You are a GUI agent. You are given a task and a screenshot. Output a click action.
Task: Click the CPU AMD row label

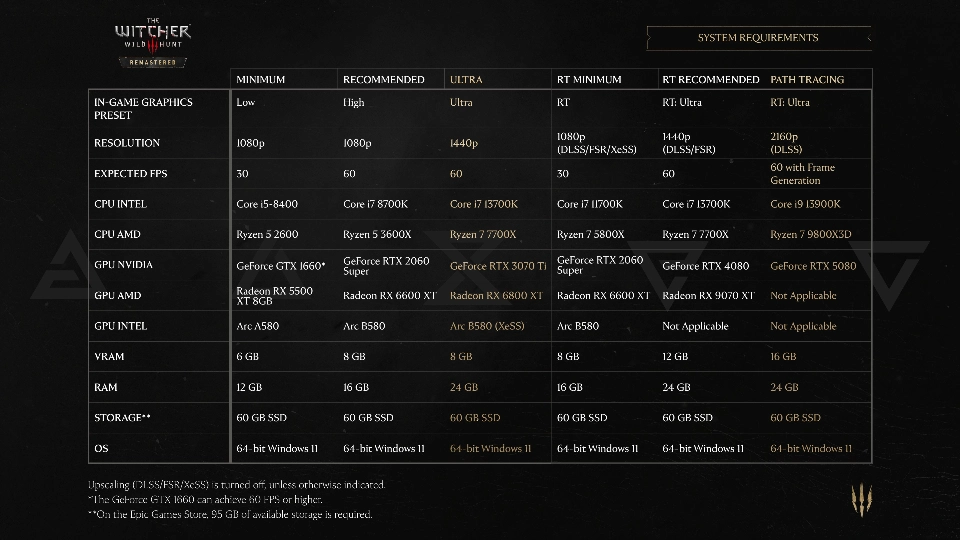118,234
